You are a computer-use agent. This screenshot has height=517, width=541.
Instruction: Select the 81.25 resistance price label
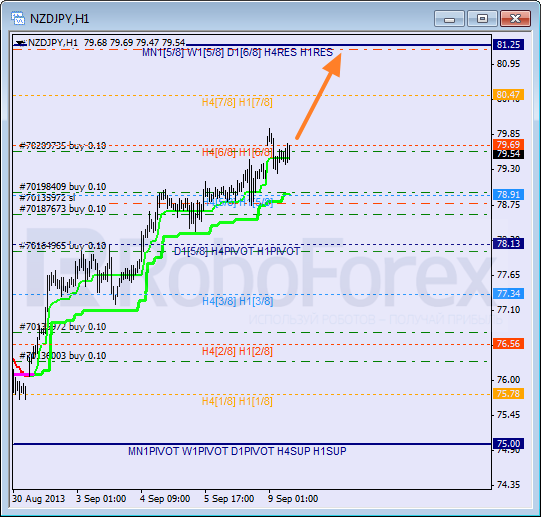click(x=509, y=45)
